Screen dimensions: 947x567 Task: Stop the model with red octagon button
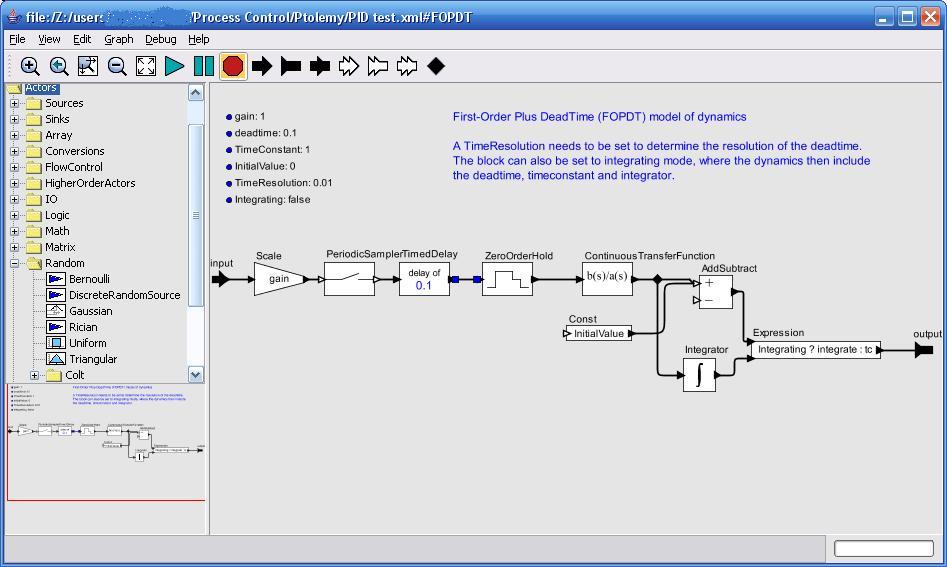point(233,66)
